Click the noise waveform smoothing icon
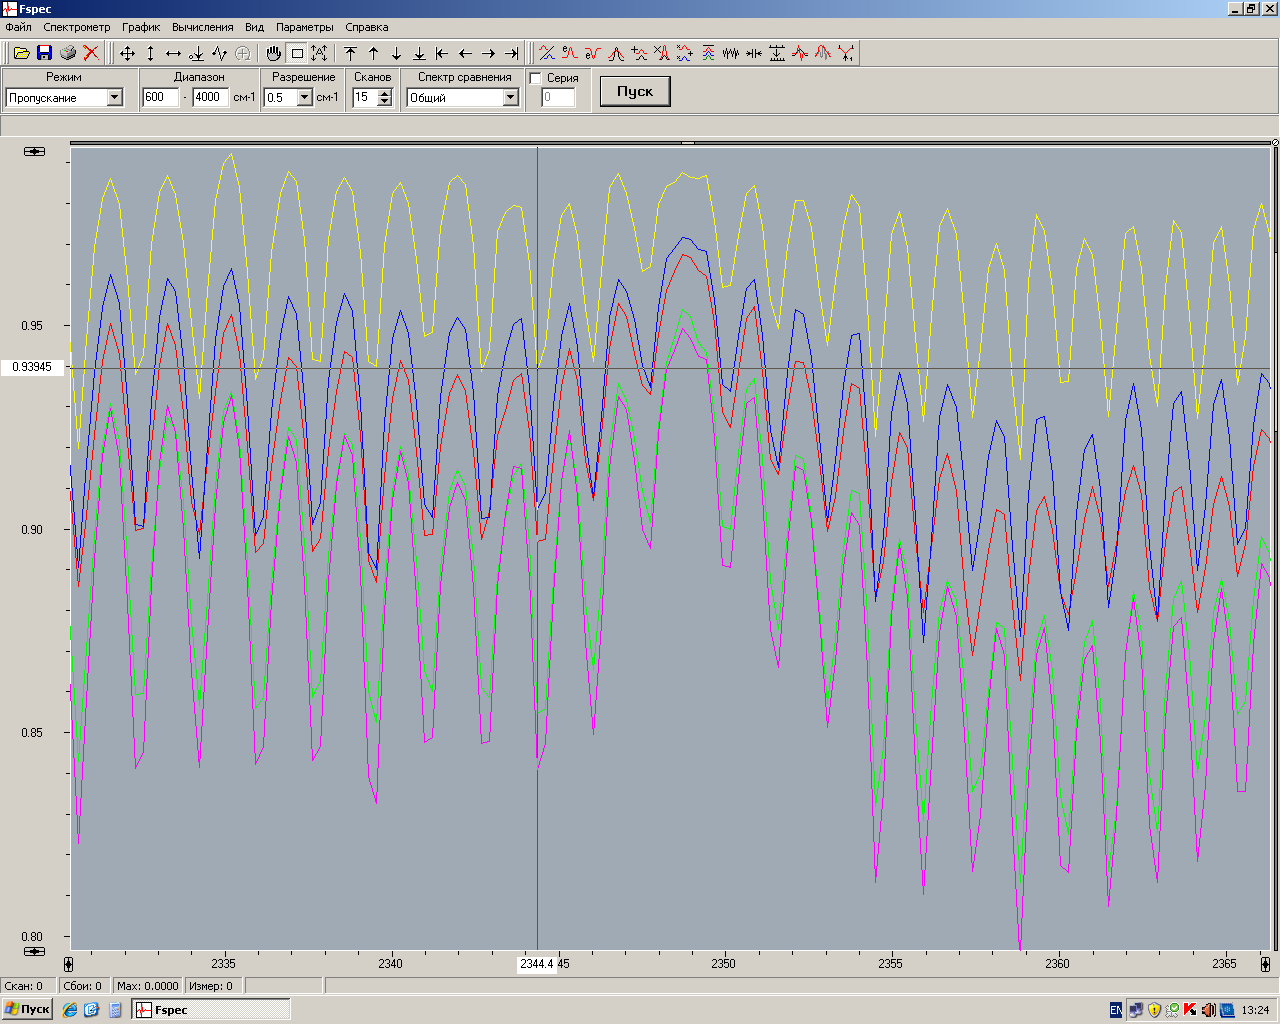 (x=731, y=53)
